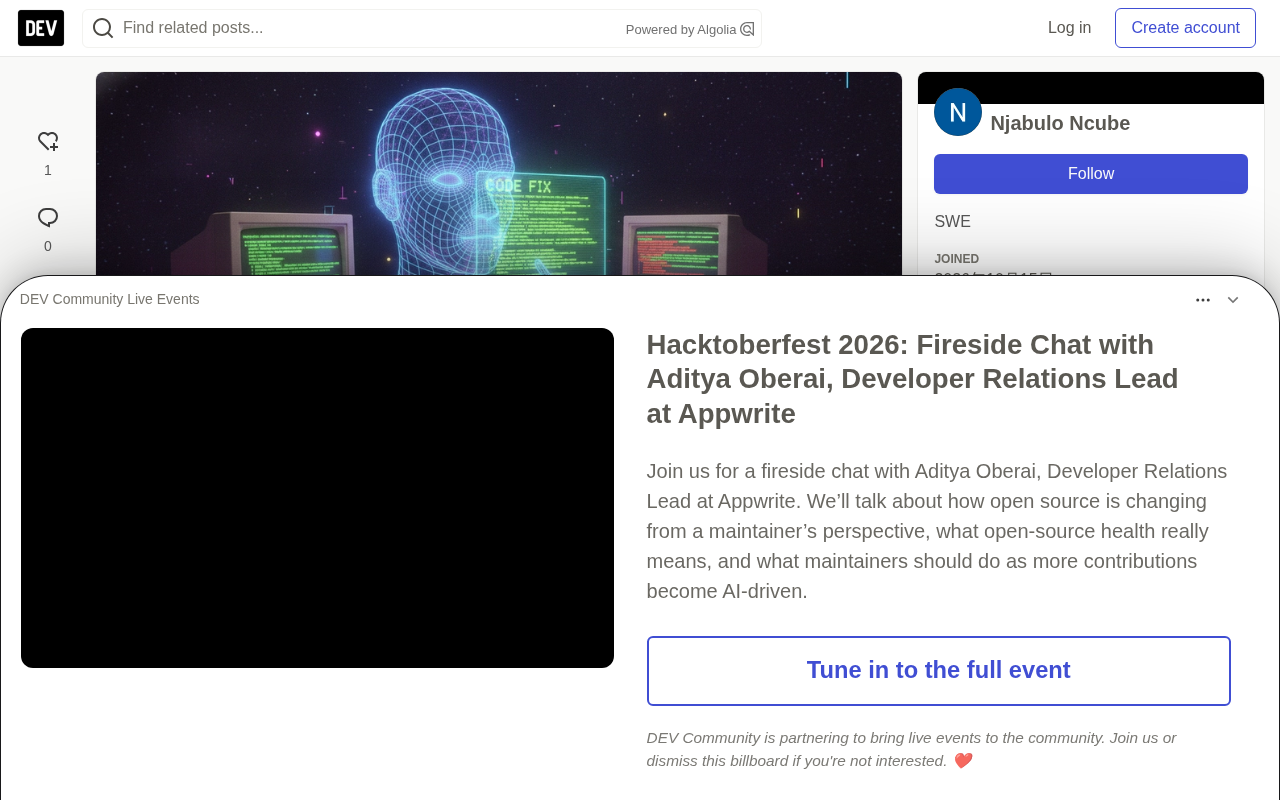Open the Hacktoberfest 2026 Fireside Chat title
1280x800 pixels.
pos(912,379)
